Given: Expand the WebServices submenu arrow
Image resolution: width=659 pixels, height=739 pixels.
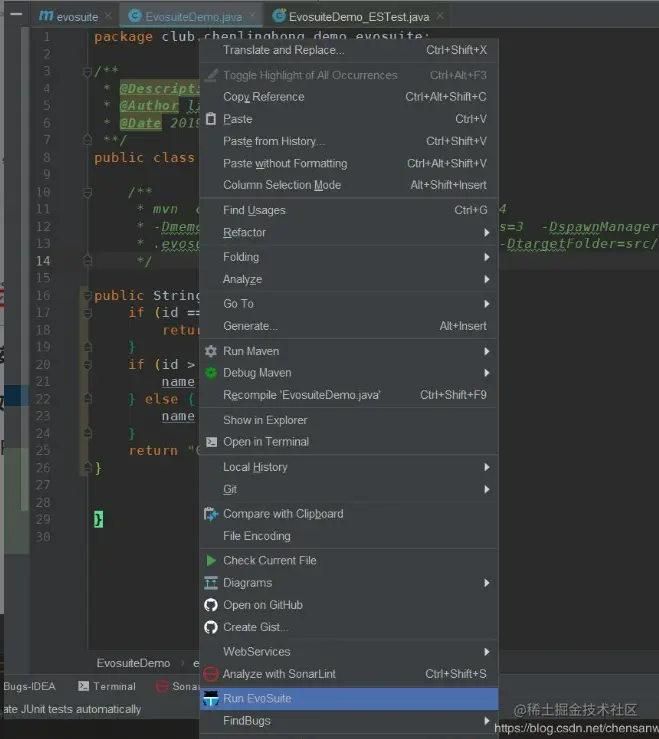Looking at the screenshot, I should [x=486, y=652].
